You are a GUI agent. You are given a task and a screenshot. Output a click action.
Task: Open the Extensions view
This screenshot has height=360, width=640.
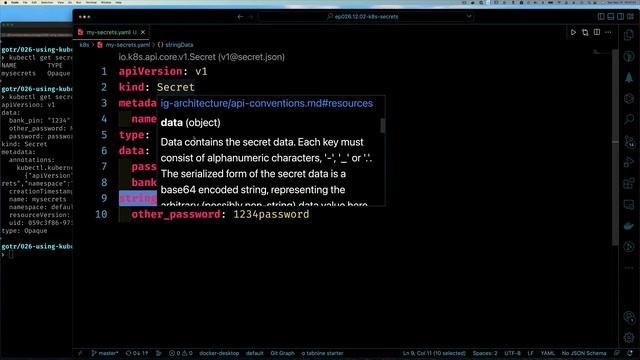click(x=629, y=183)
